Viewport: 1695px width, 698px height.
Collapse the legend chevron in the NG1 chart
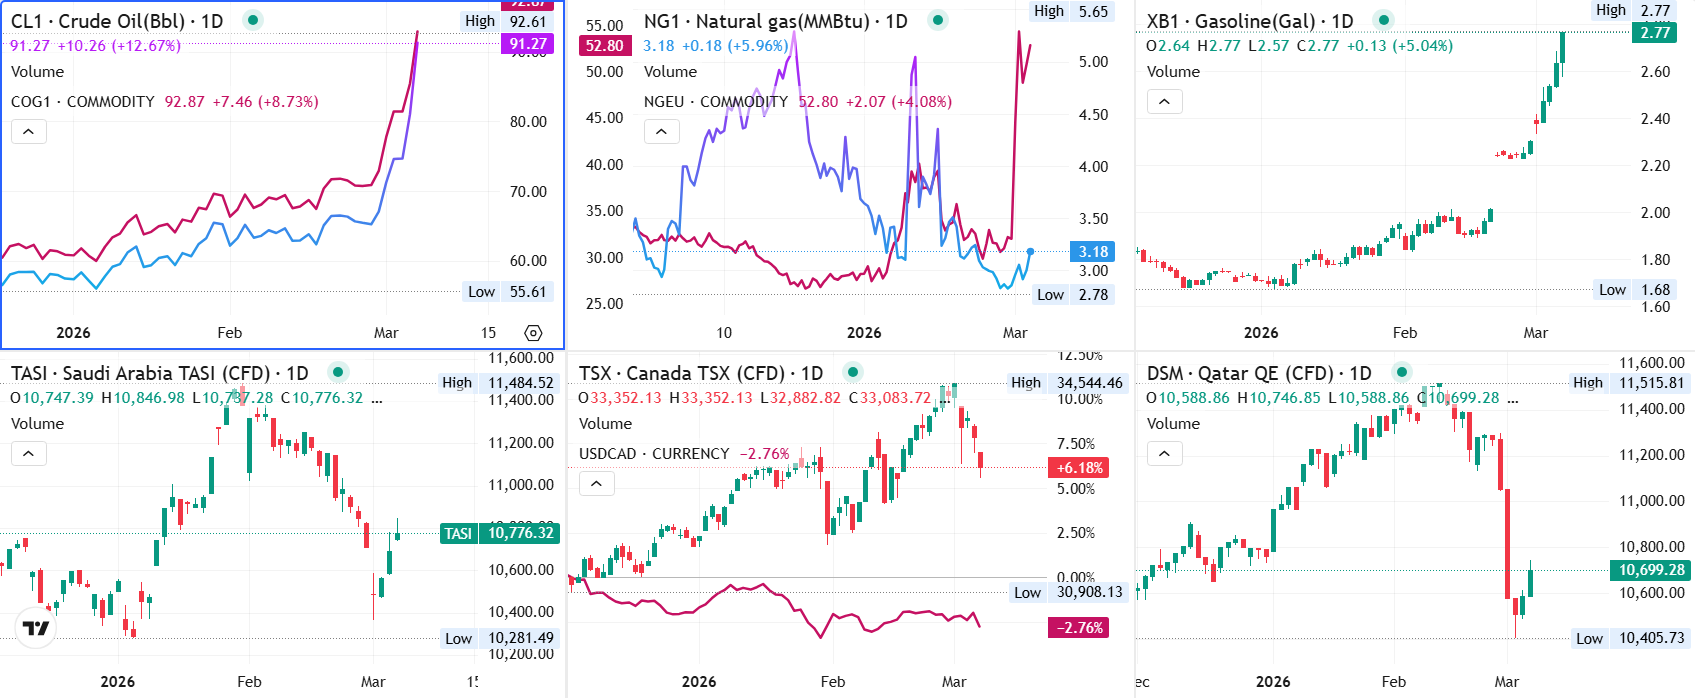661,132
